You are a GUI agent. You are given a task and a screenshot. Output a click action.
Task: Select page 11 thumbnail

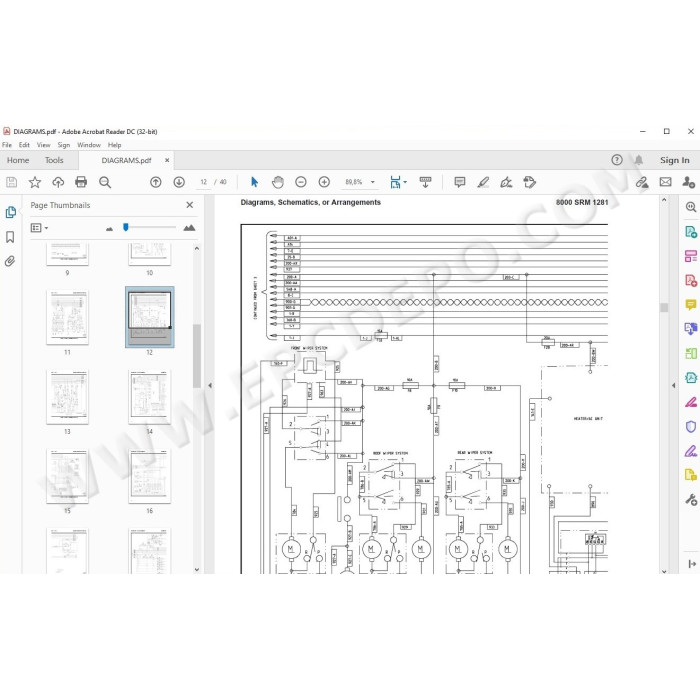[67, 317]
